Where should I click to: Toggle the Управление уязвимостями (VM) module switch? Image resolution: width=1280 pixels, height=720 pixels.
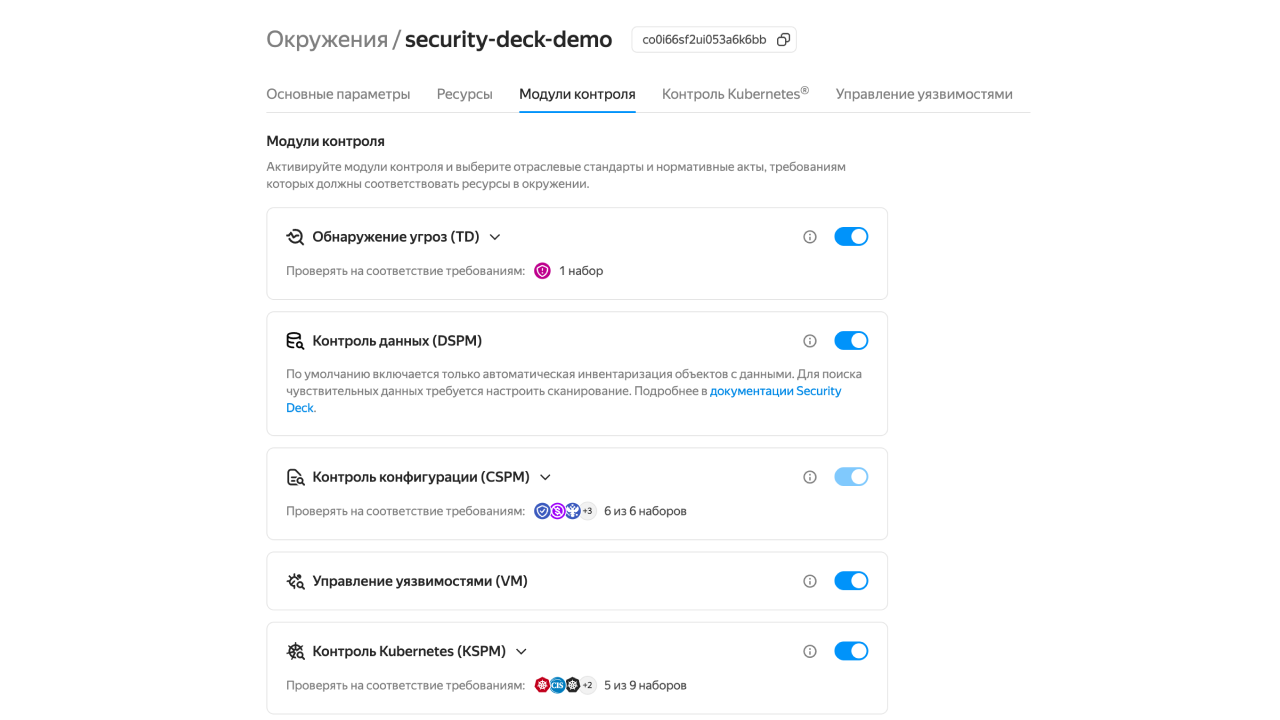(x=851, y=581)
